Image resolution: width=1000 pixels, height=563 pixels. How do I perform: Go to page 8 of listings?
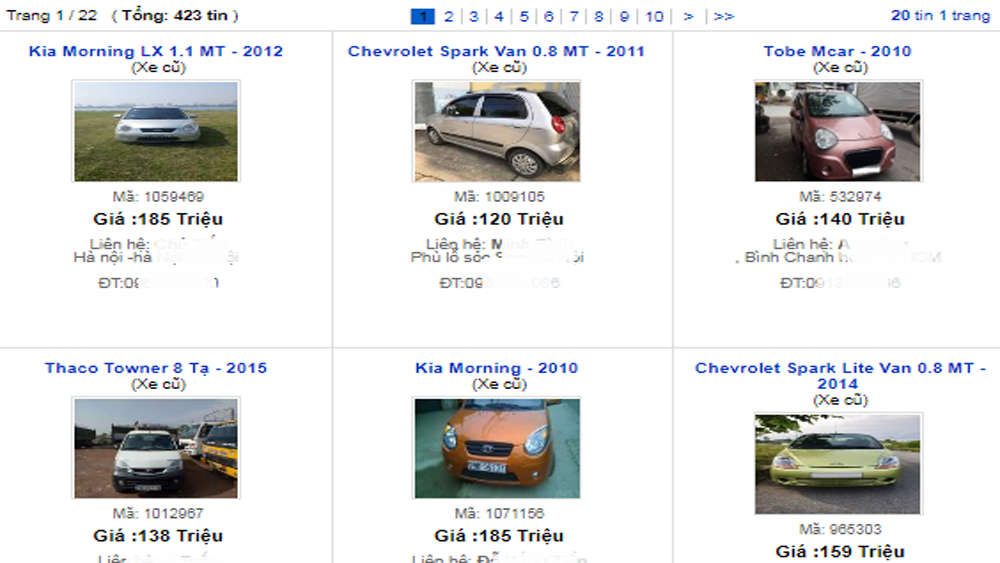(599, 17)
